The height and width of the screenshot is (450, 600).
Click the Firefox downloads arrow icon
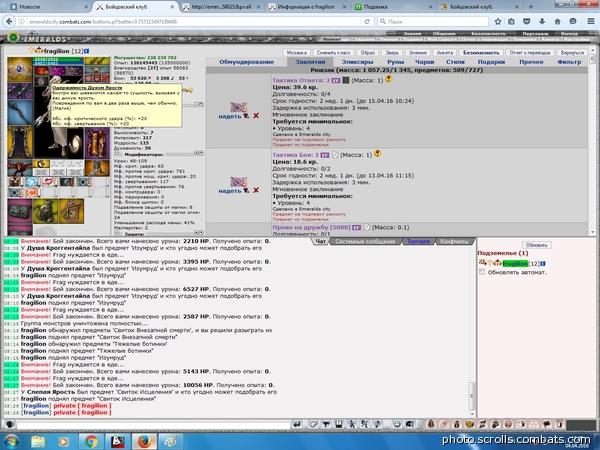tap(542, 21)
